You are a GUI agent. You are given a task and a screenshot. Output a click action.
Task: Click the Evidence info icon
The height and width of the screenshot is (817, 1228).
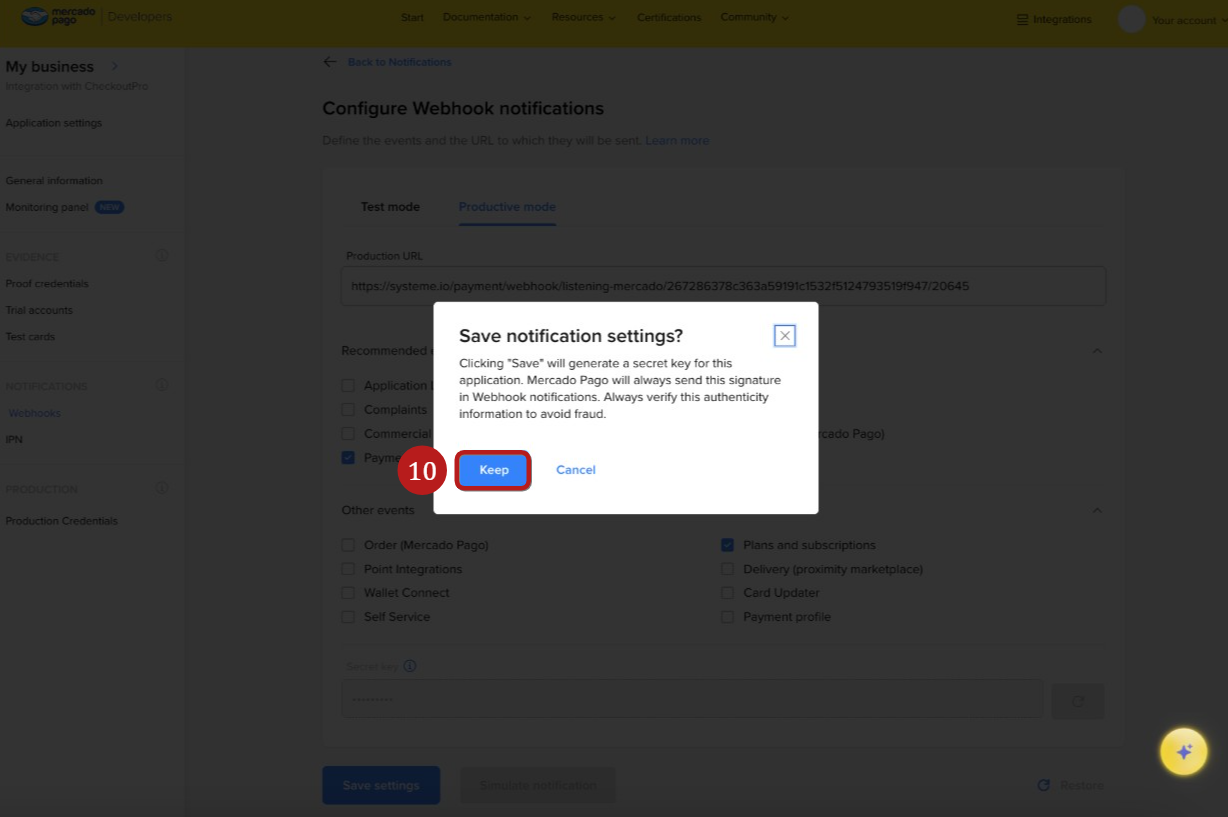[162, 256]
